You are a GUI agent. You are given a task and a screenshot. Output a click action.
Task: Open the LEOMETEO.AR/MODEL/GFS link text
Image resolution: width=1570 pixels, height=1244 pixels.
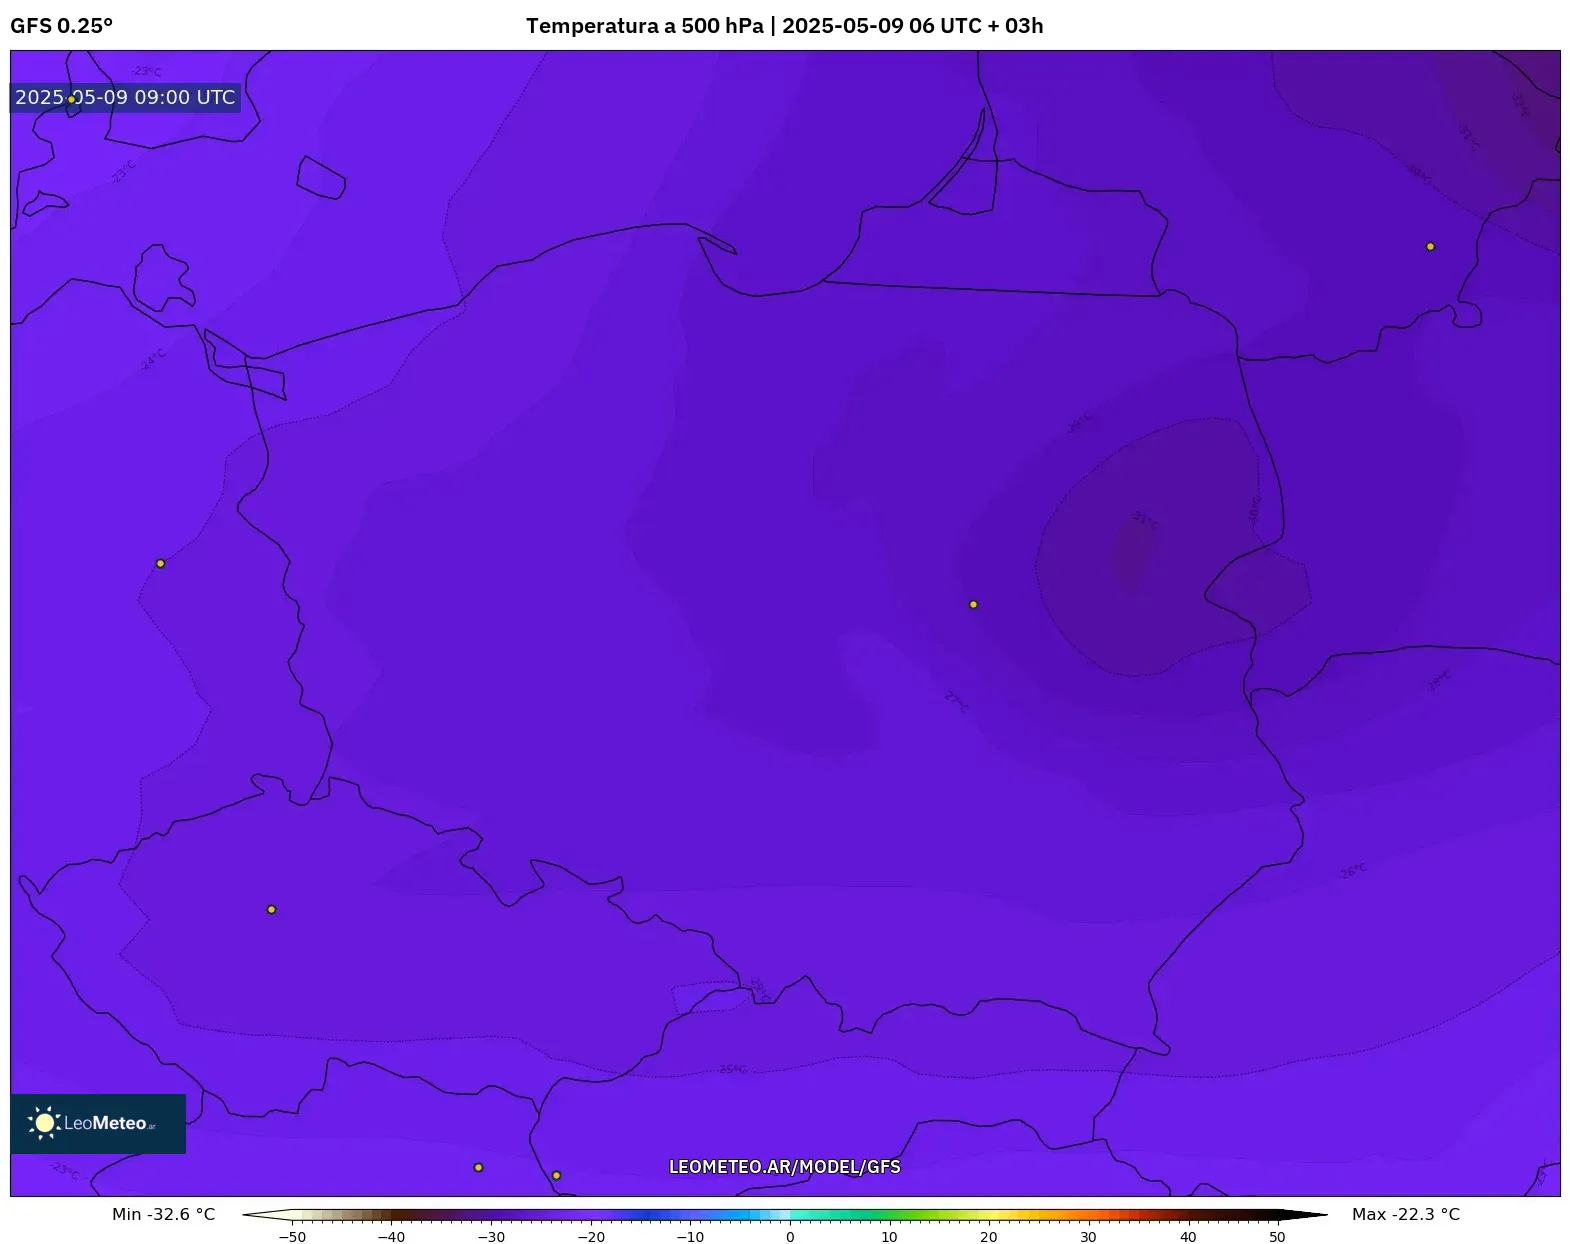click(x=785, y=1167)
